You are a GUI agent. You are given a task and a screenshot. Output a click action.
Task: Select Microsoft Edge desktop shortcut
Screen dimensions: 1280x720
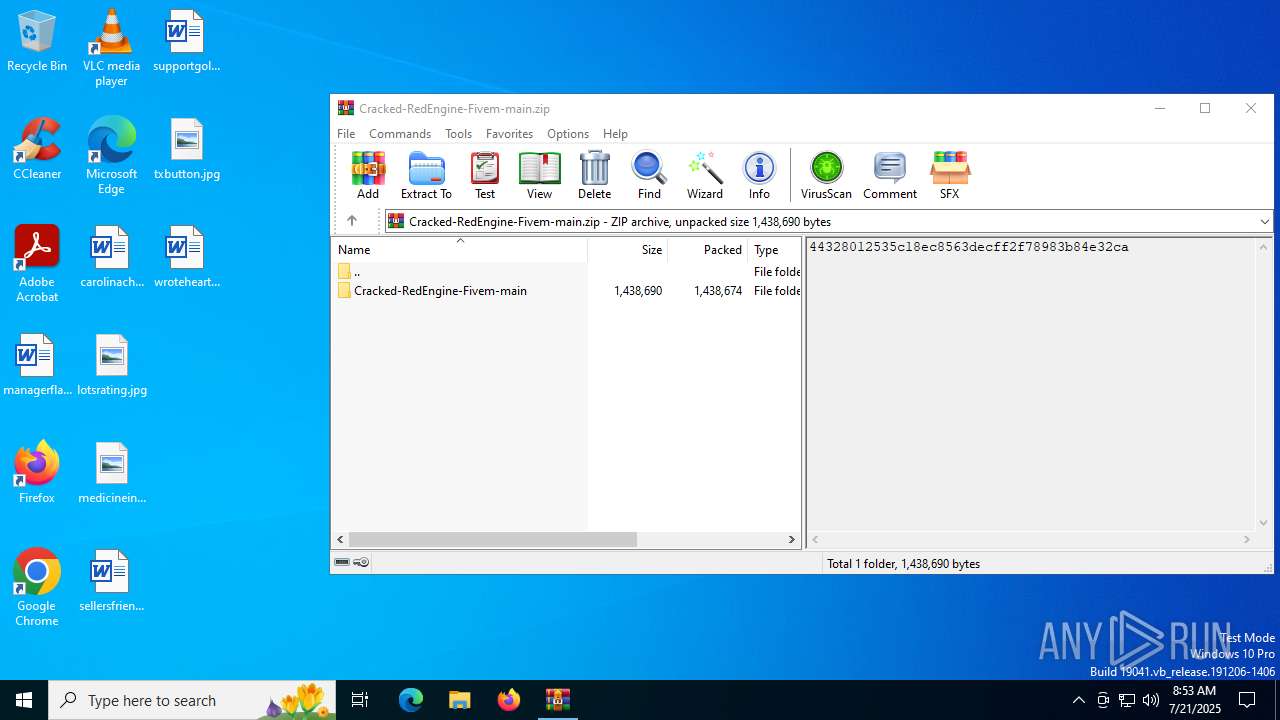point(111,156)
